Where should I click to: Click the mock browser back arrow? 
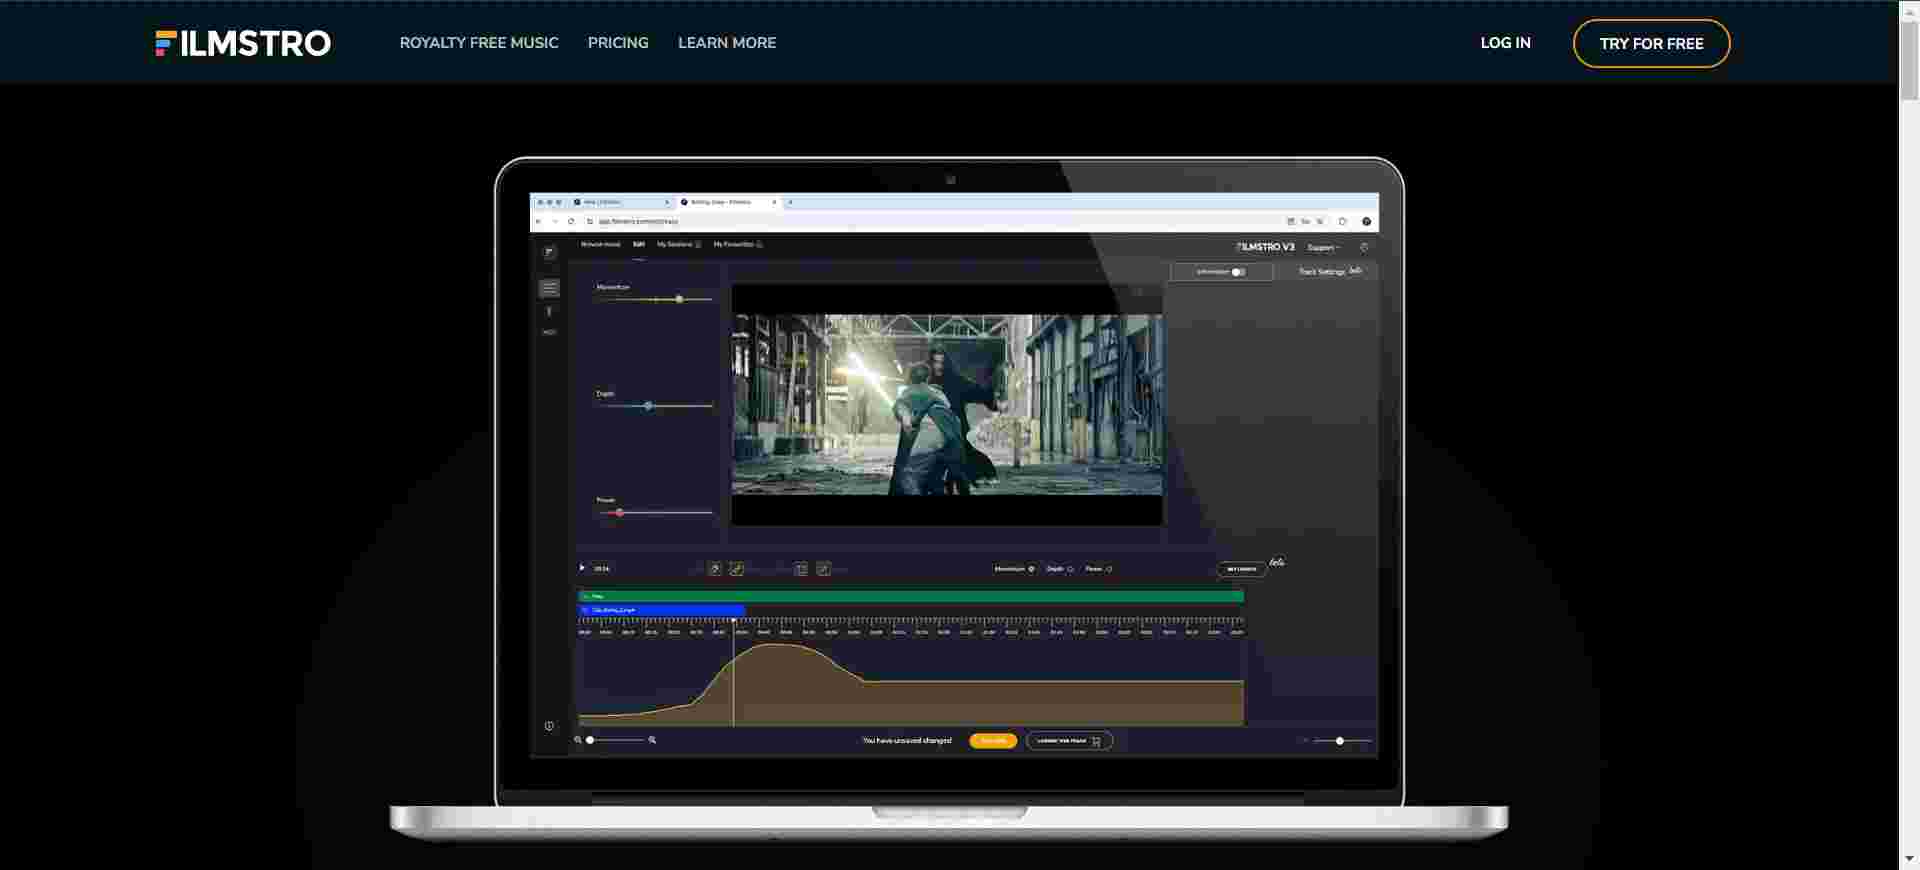point(538,221)
